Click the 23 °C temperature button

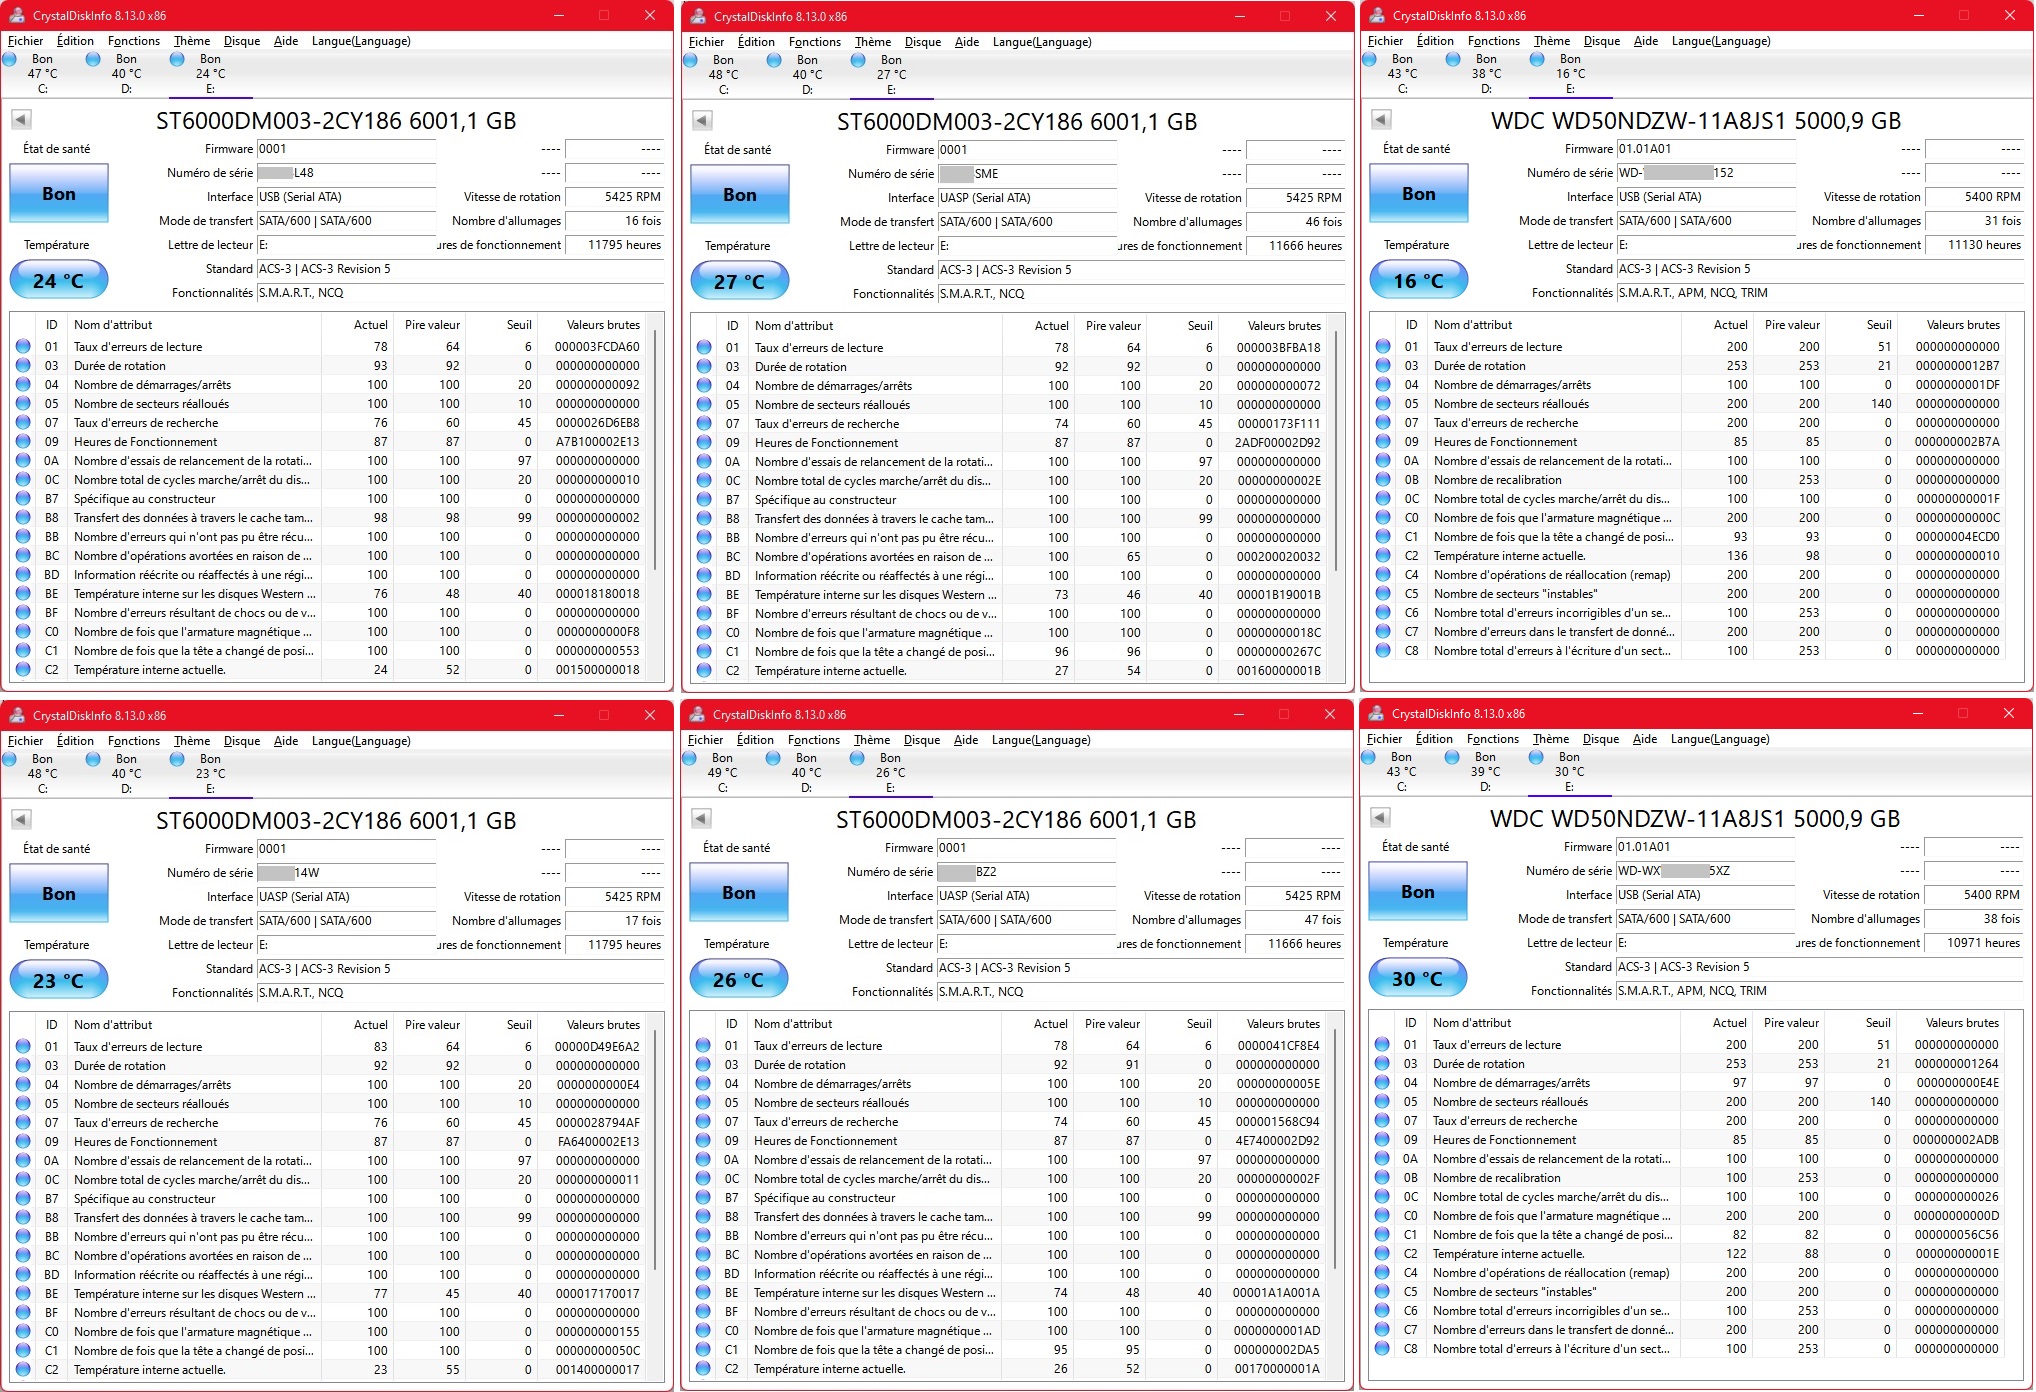click(x=58, y=981)
